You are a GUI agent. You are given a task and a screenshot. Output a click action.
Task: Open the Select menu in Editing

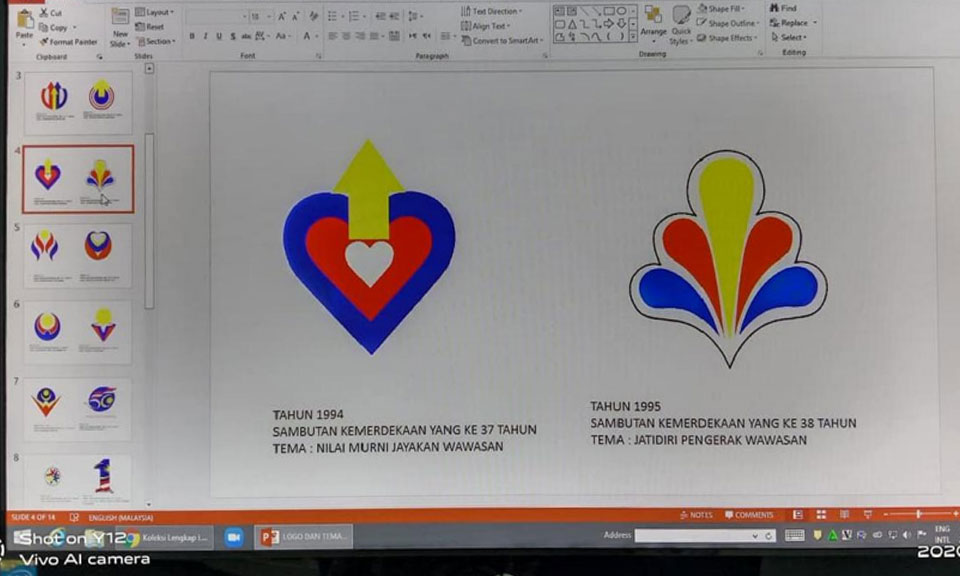tap(792, 37)
